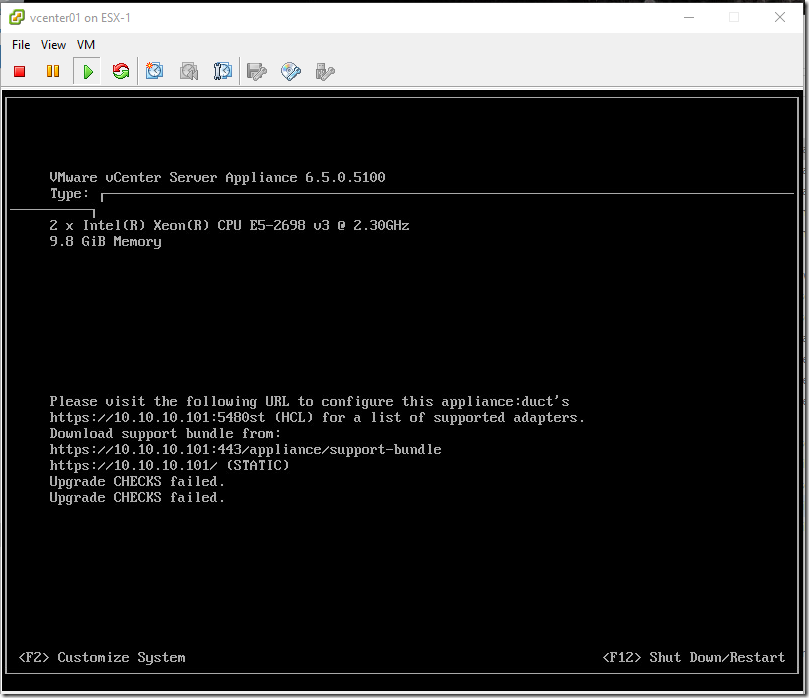Screen dimensions: 809x698
Task: Open the File menu
Action: [x=21, y=45]
